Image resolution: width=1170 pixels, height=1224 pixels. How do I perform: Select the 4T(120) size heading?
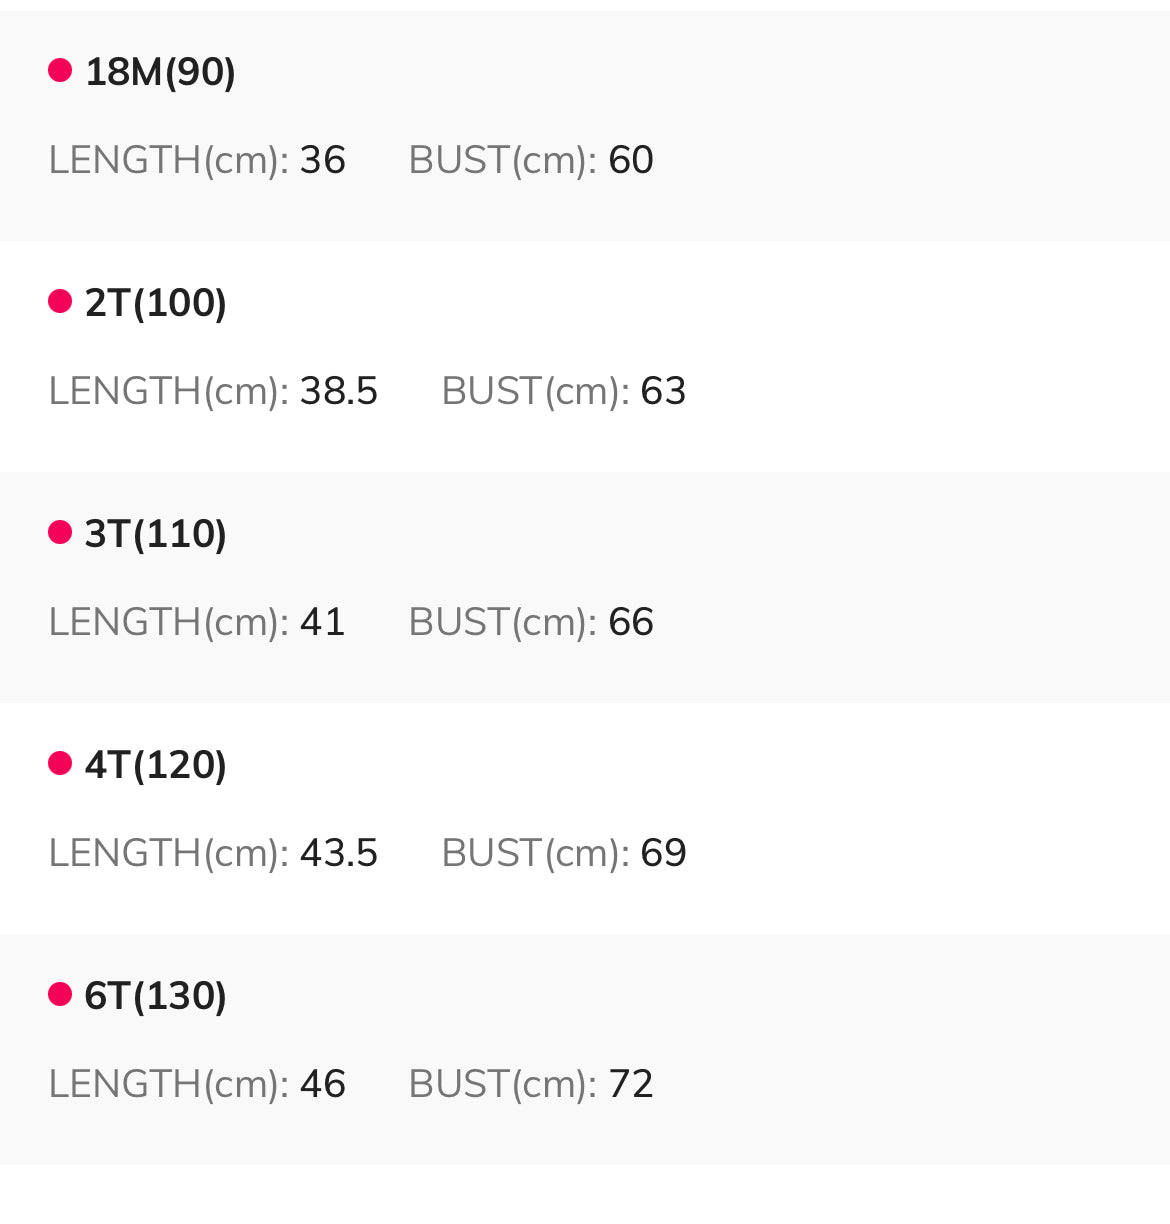[x=156, y=765]
